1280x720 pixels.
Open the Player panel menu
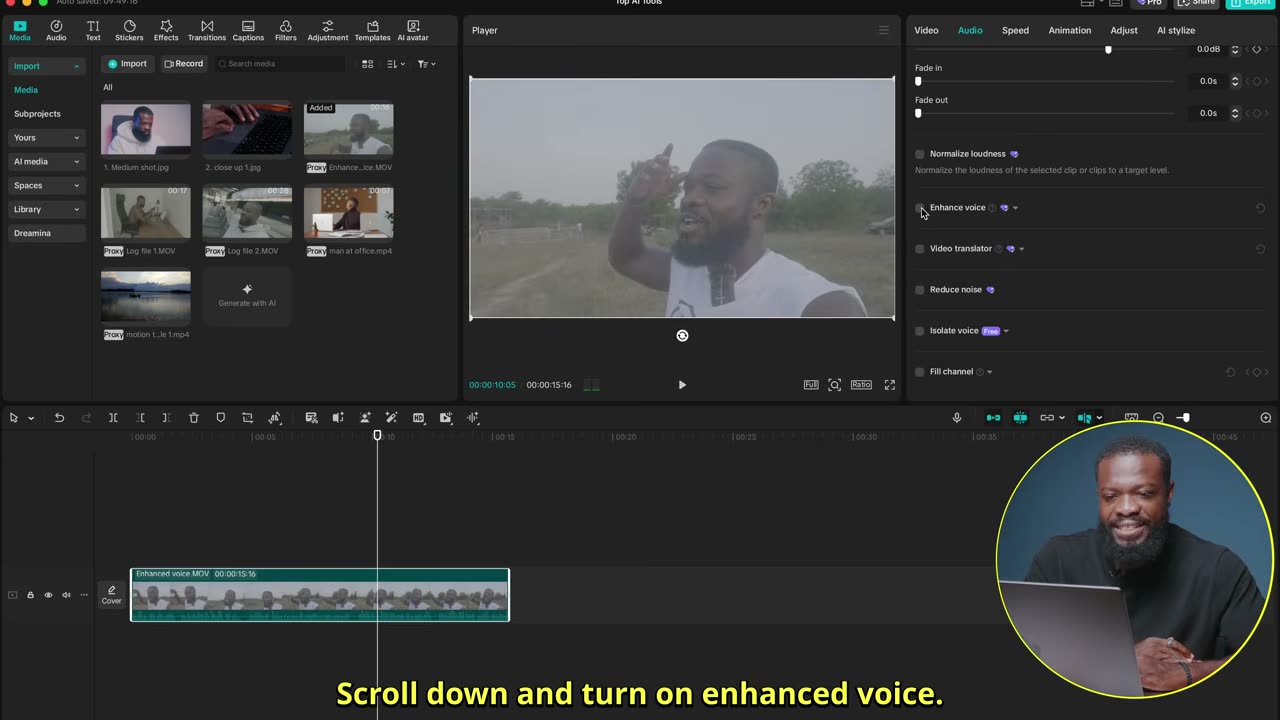[x=884, y=31]
